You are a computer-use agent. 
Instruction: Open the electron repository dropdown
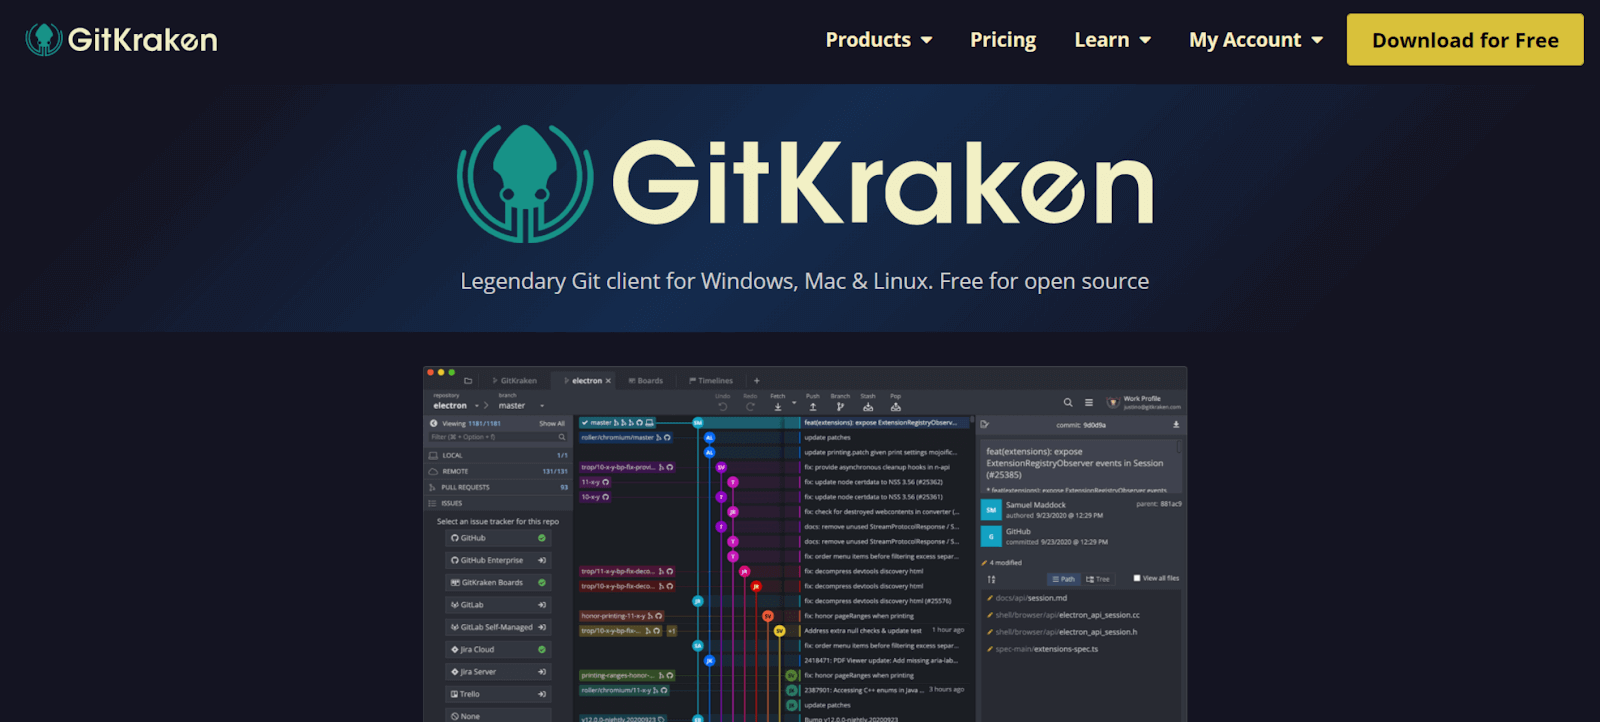(x=456, y=405)
